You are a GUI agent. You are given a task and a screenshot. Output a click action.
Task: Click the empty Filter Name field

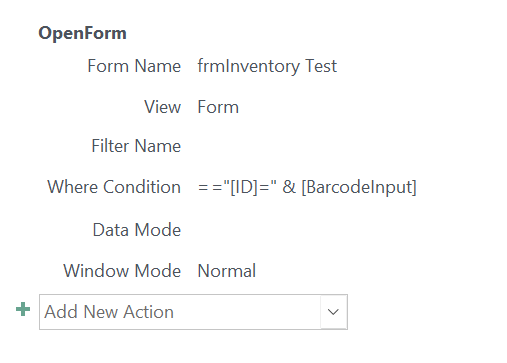point(300,146)
